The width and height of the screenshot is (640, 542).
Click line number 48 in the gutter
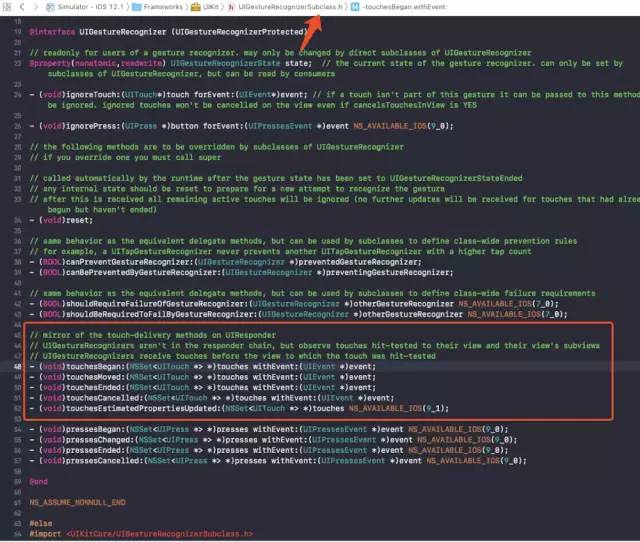coord(18,367)
